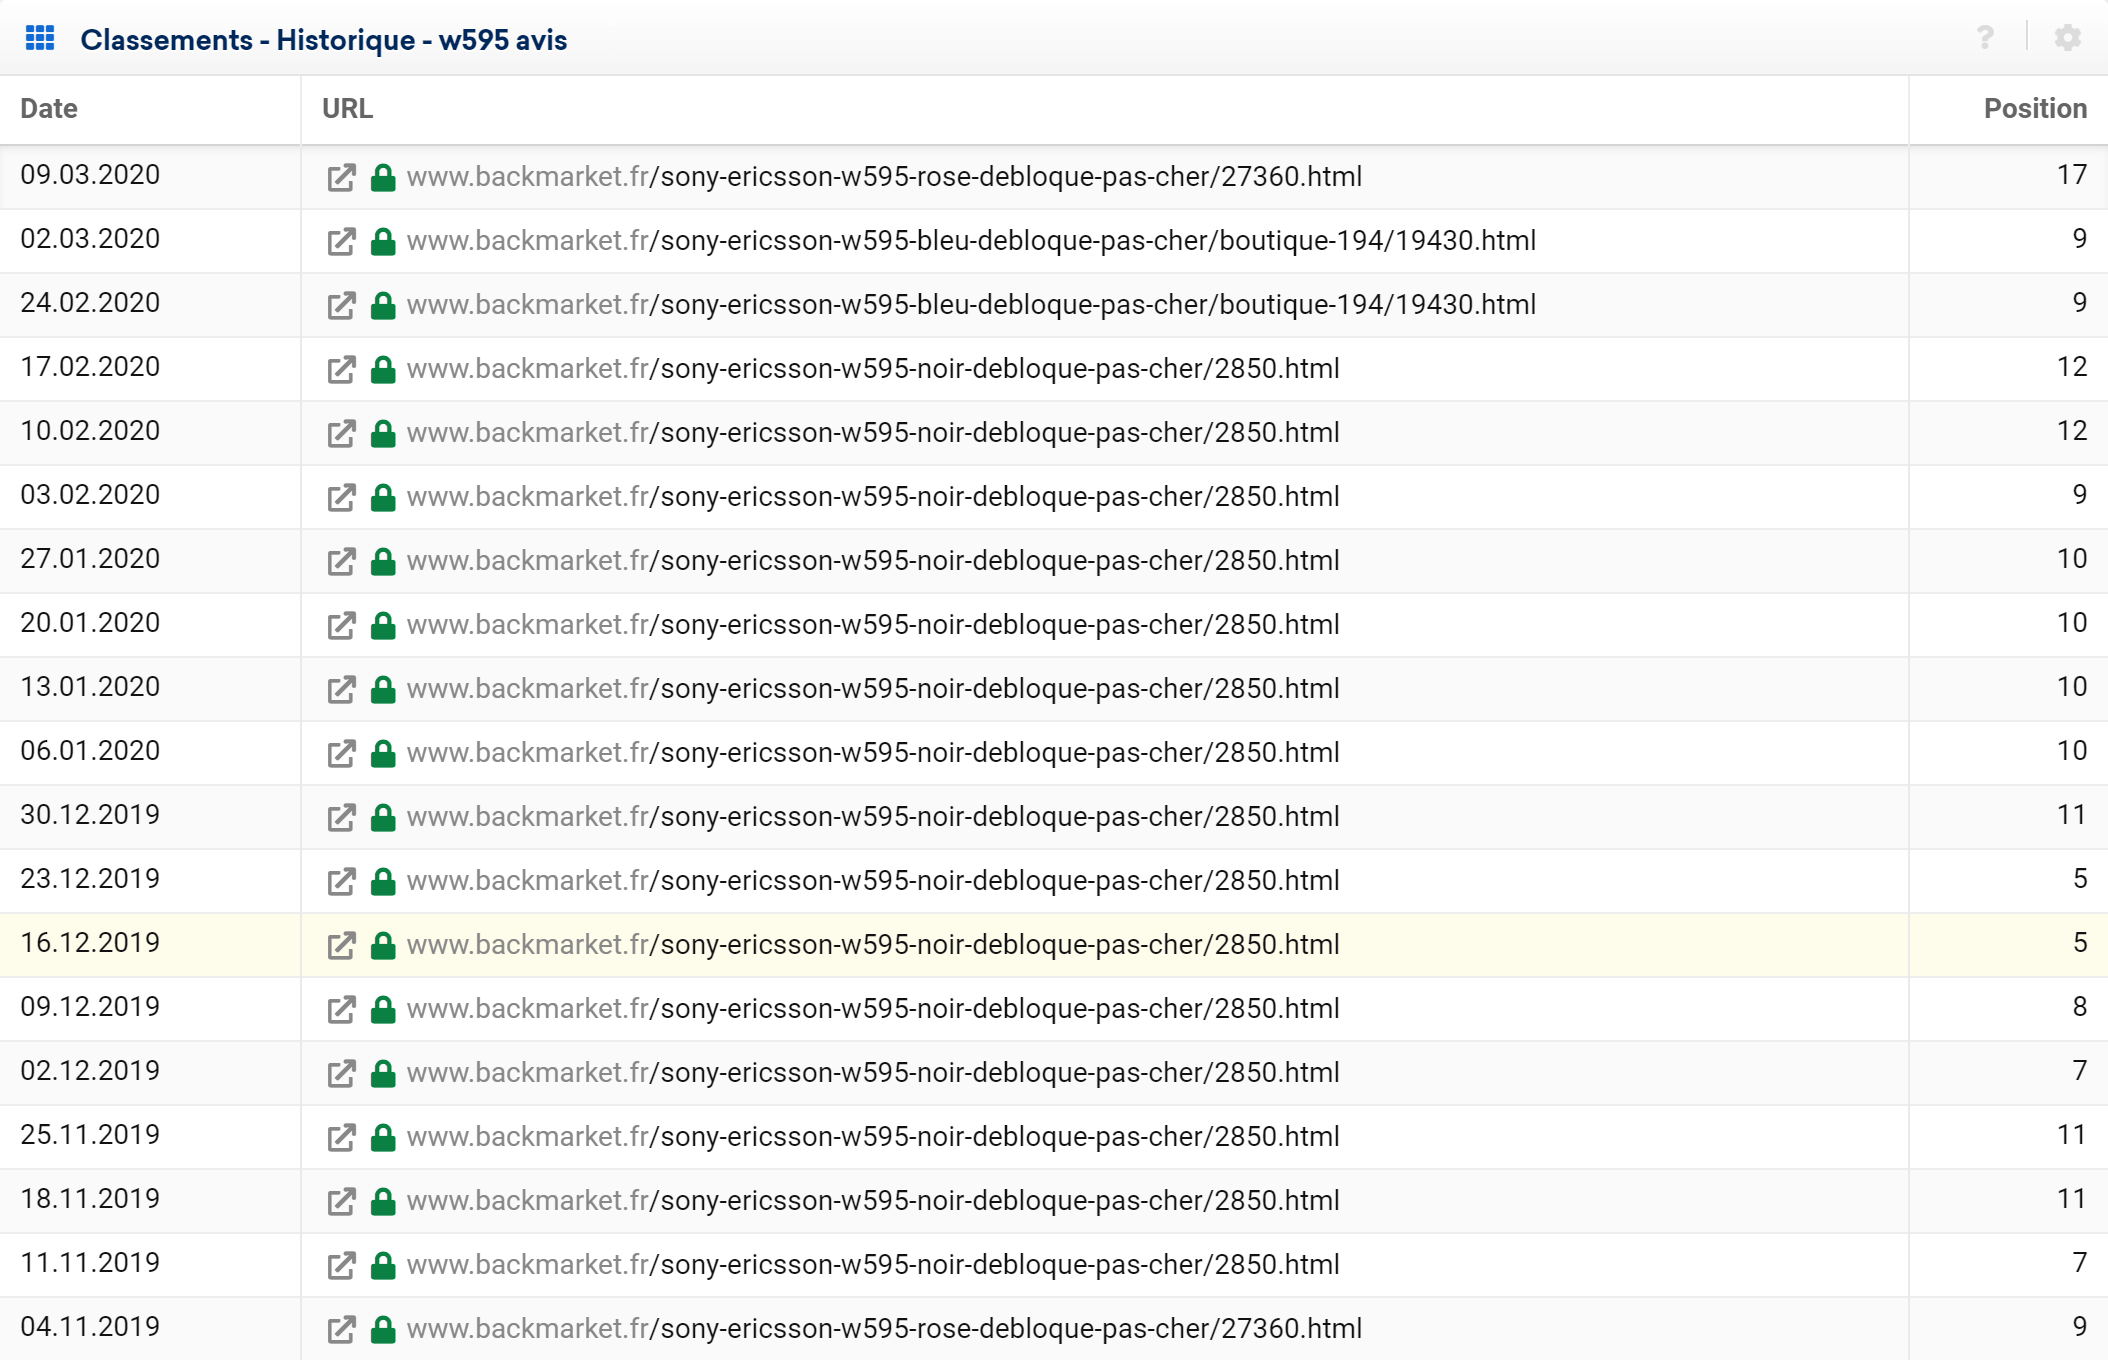Open the w595-noir URL dated 13.01.2020
Screen dimensions: 2108x1360
(873, 689)
